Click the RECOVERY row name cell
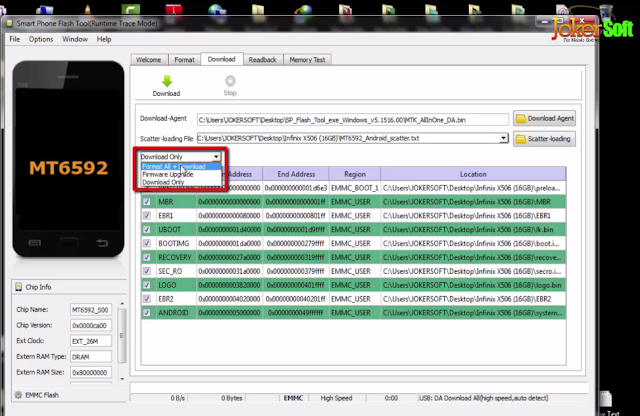Screen dimensions: 640x416 [175, 257]
